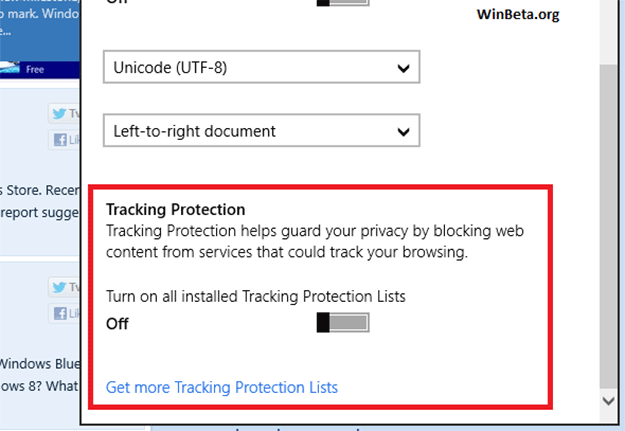Click the Tracking Protection heading
The image size is (625, 431).
175,210
